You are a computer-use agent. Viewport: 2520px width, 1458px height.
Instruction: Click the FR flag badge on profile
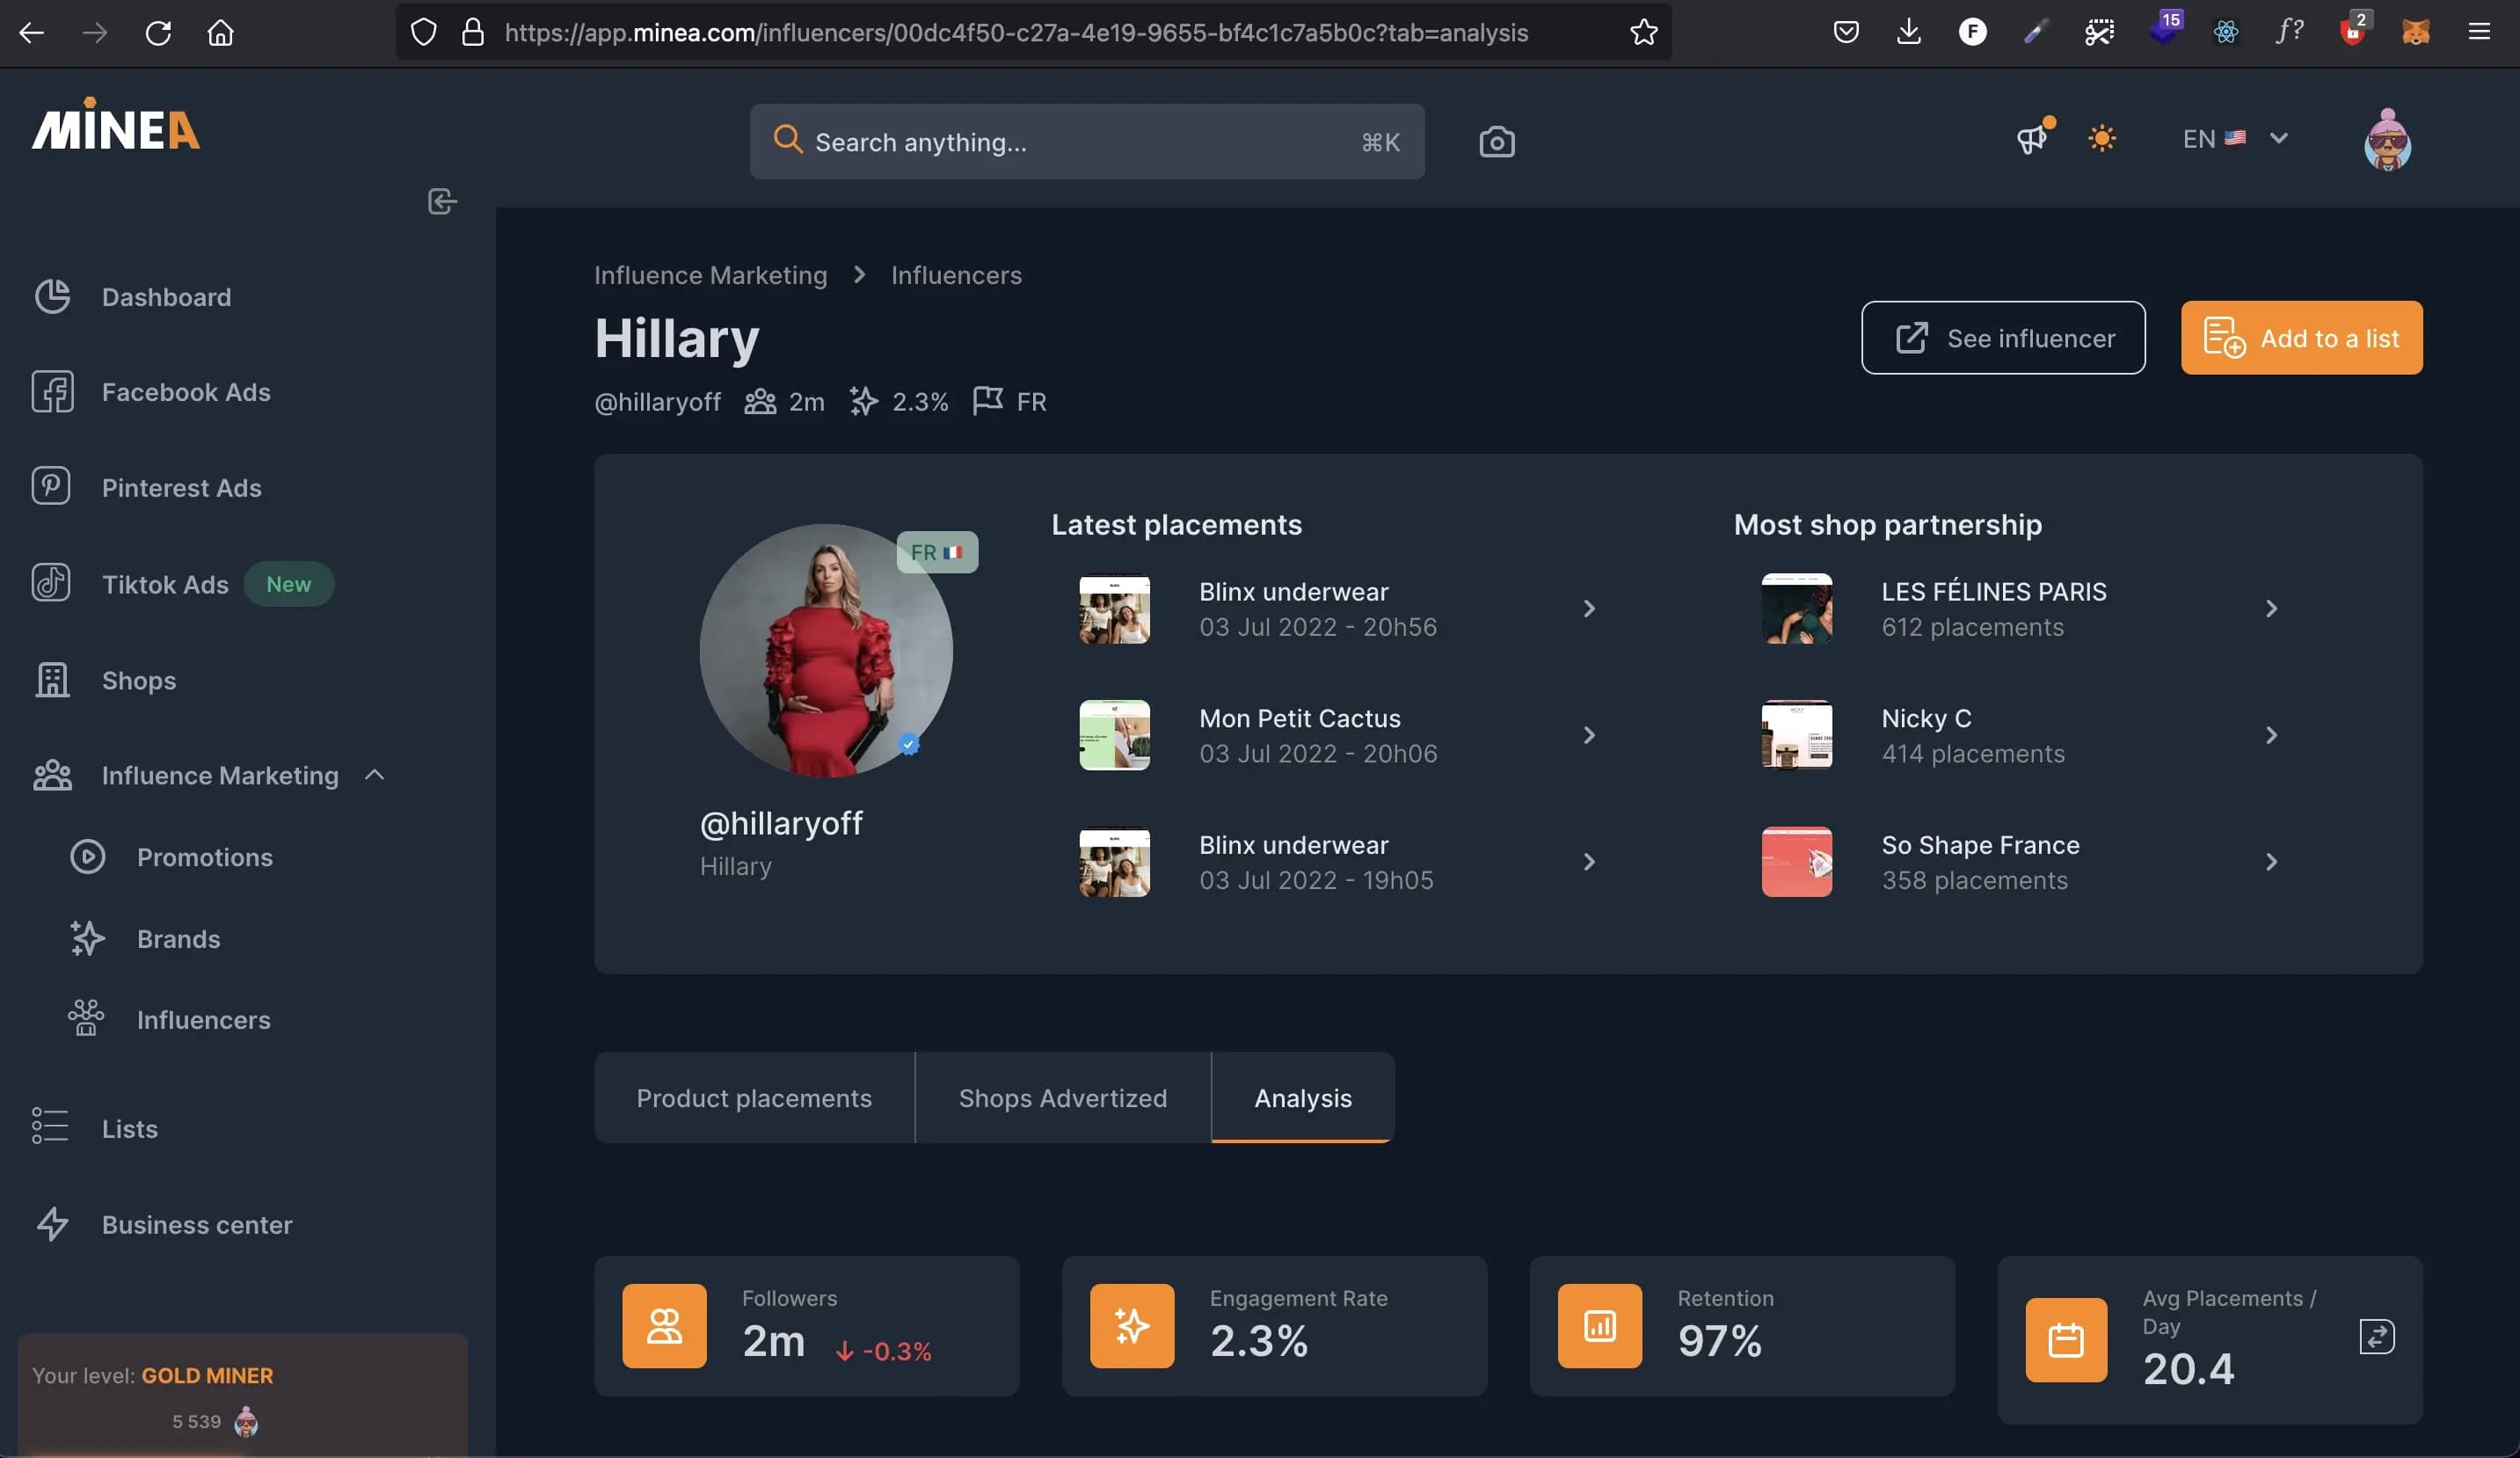point(937,552)
